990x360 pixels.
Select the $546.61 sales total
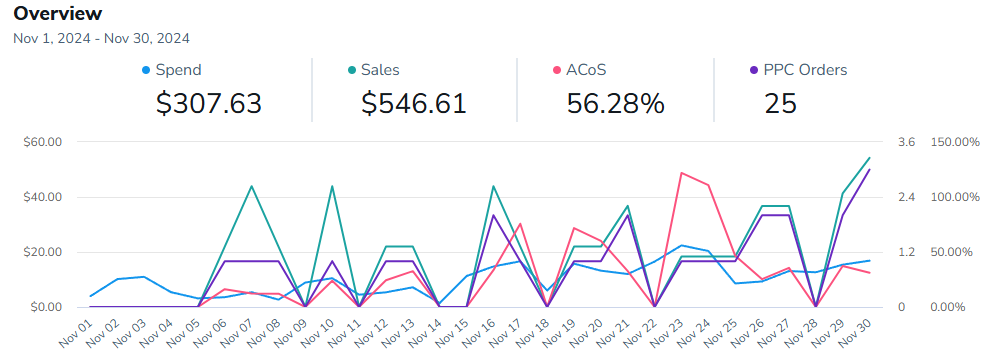pos(414,104)
